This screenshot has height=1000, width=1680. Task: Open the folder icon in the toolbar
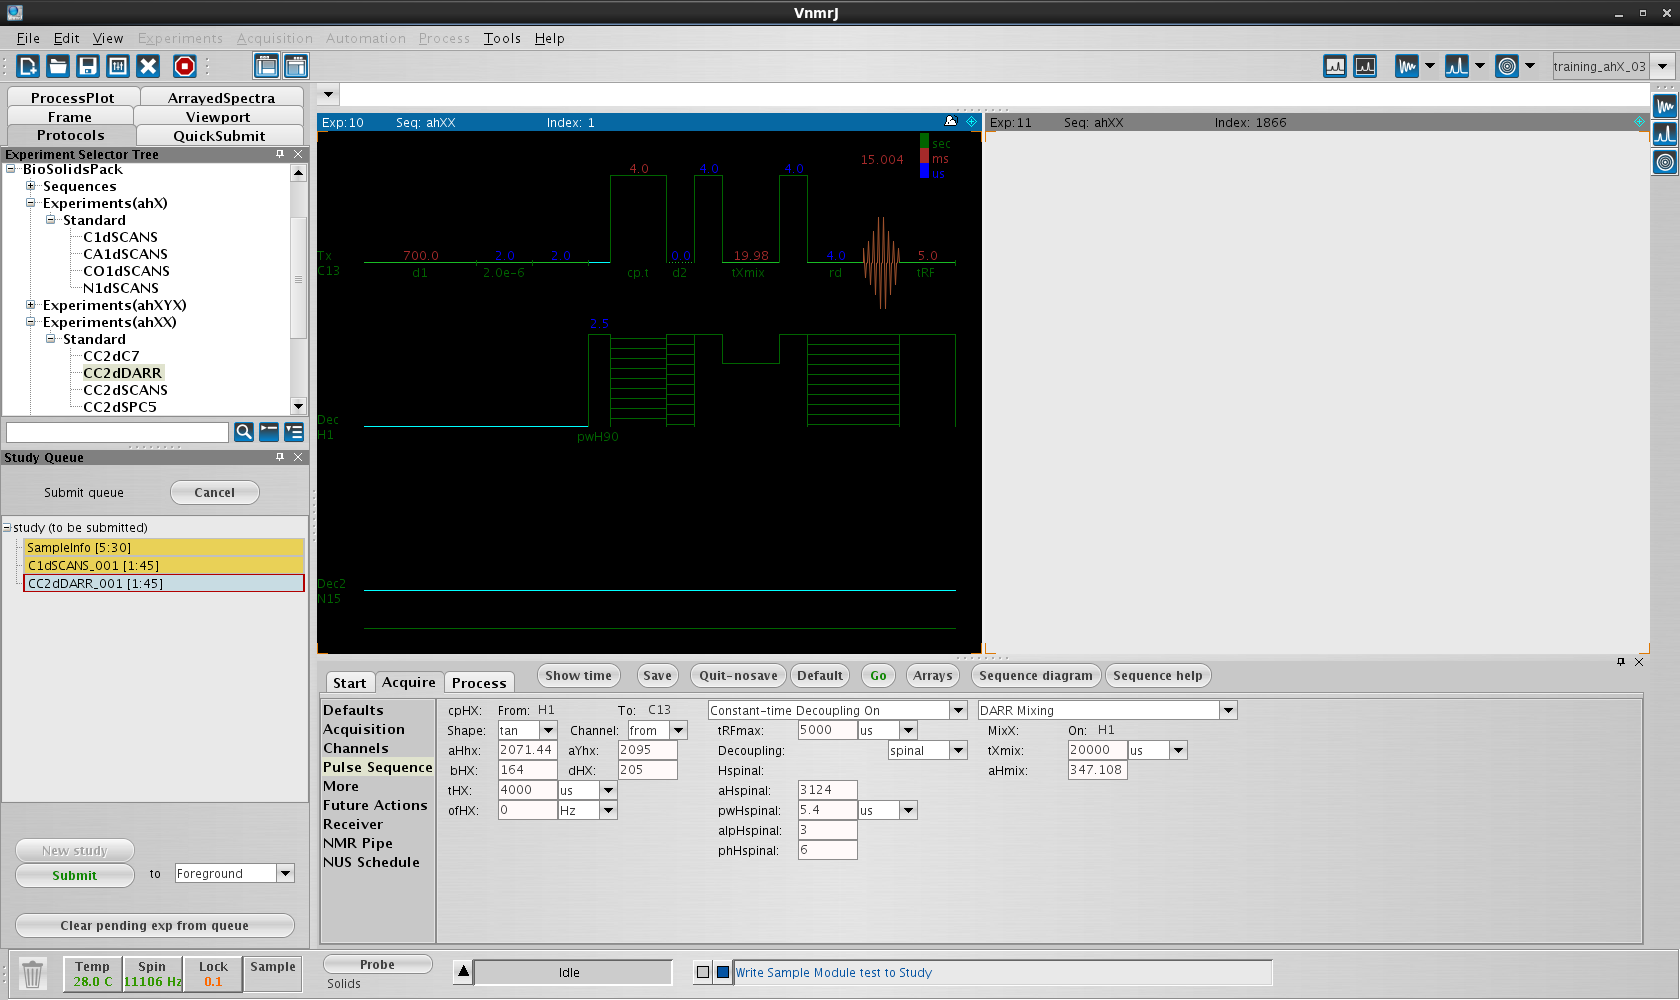(58, 66)
